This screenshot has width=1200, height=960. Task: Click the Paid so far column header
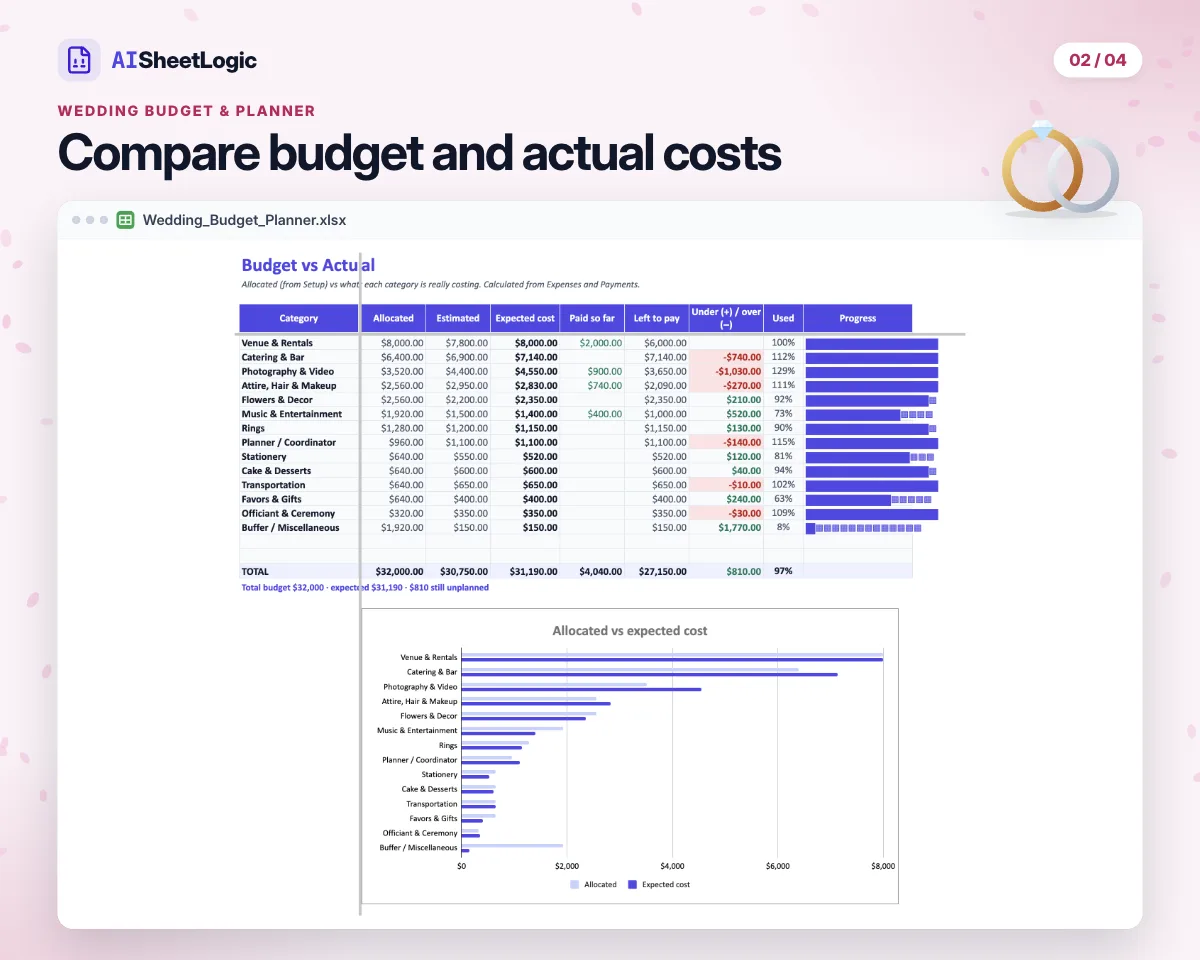[592, 318]
